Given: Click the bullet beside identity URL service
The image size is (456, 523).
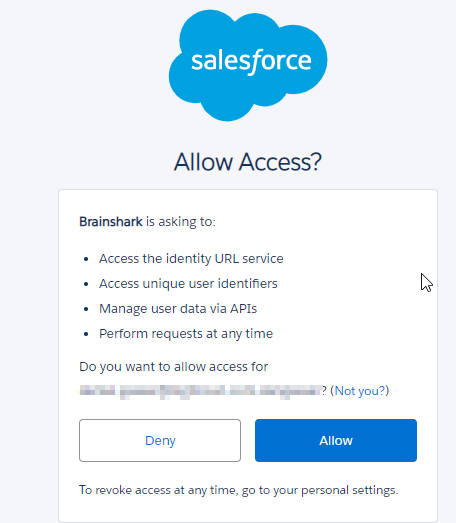Looking at the screenshot, I should pos(86,259).
